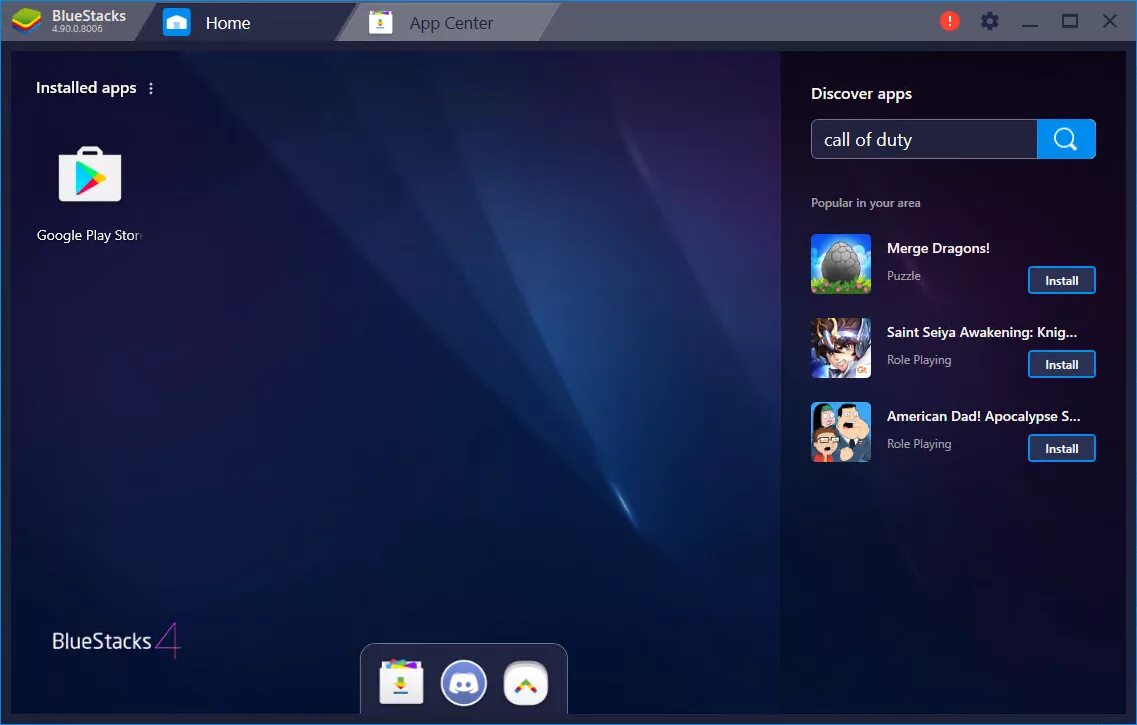1137x725 pixels.
Task: Close the BlueStacks window
Action: [1109, 21]
